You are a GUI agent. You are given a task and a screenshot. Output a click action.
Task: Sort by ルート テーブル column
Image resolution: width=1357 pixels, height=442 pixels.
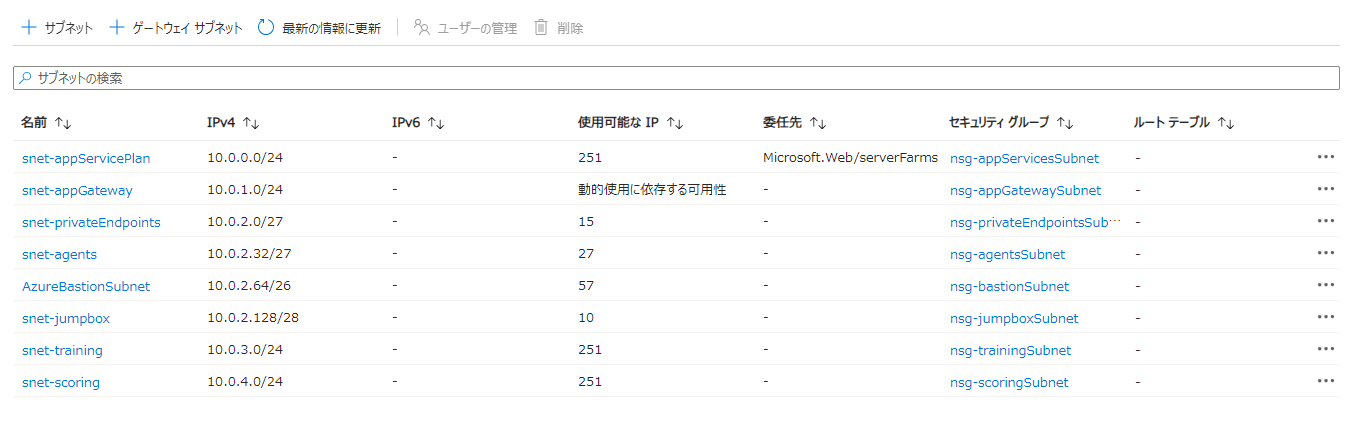tap(1184, 122)
